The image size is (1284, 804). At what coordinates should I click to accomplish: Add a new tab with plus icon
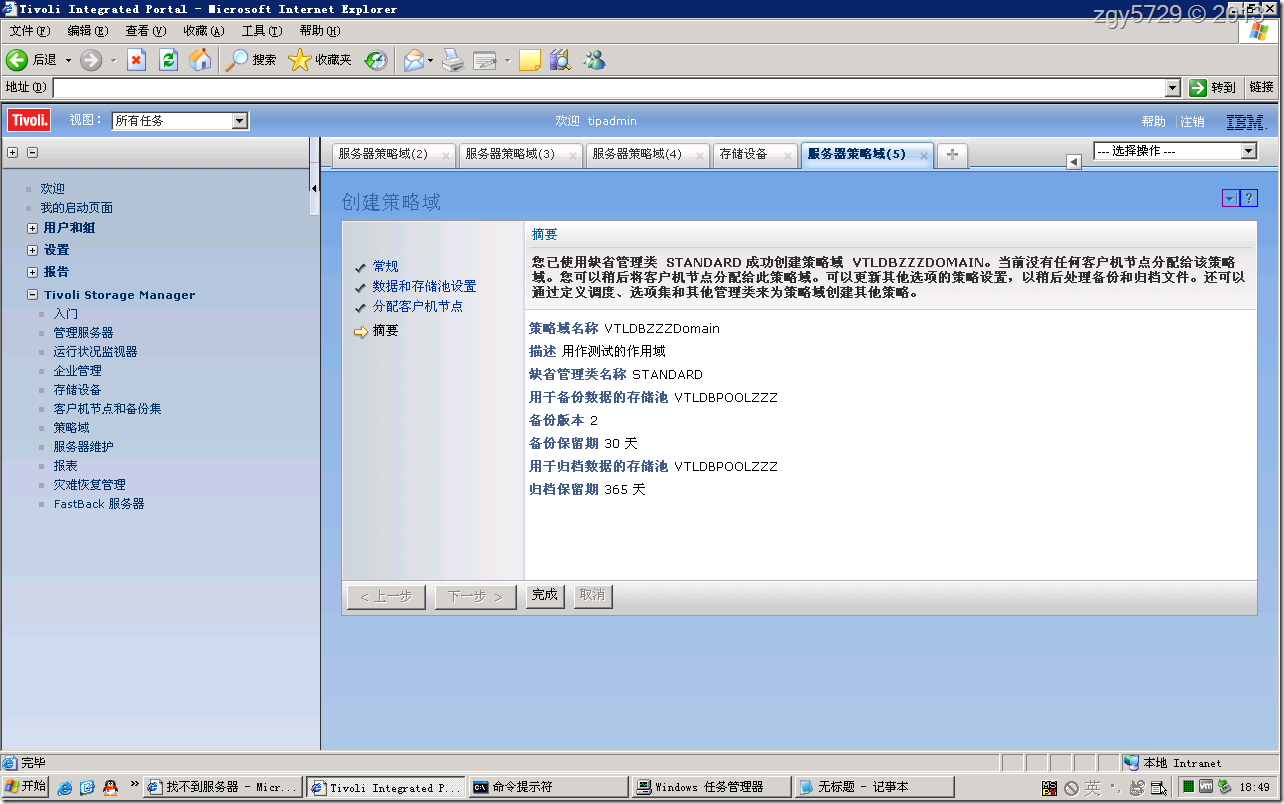point(952,154)
